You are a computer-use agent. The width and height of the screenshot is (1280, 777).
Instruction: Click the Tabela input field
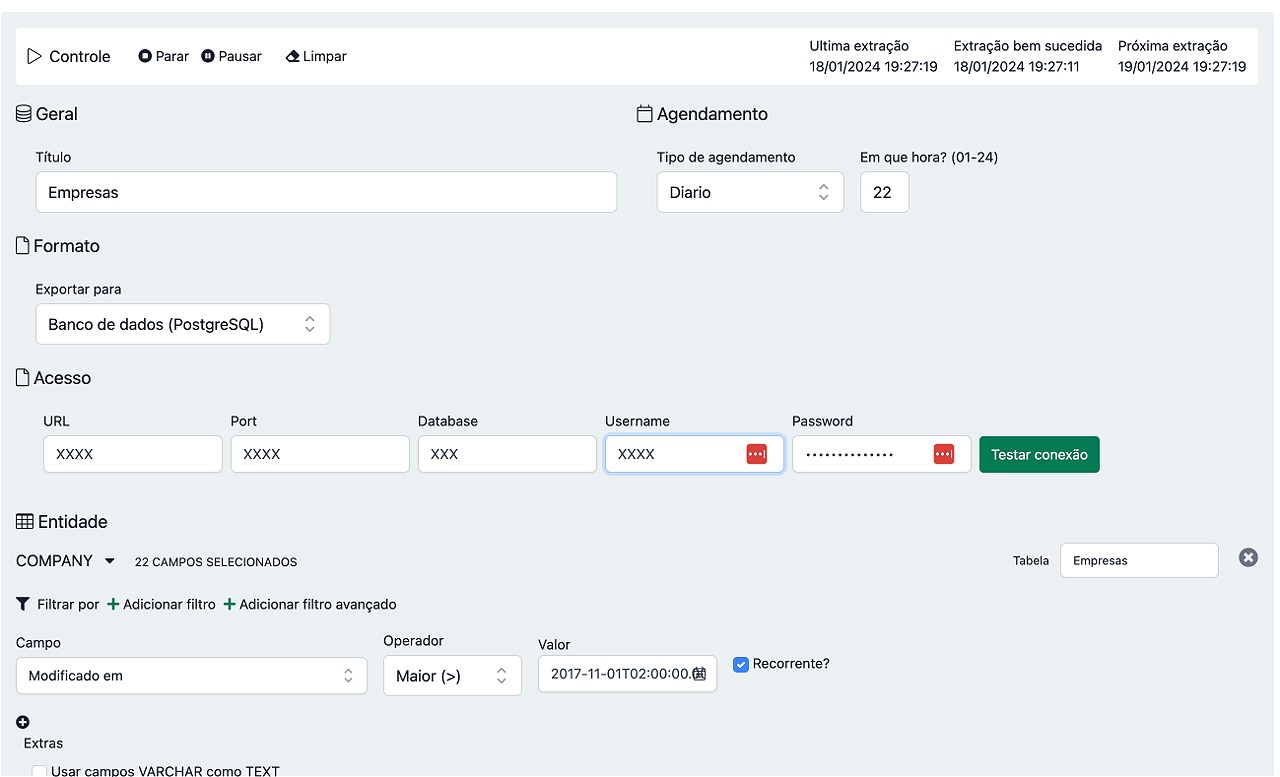pos(1139,561)
